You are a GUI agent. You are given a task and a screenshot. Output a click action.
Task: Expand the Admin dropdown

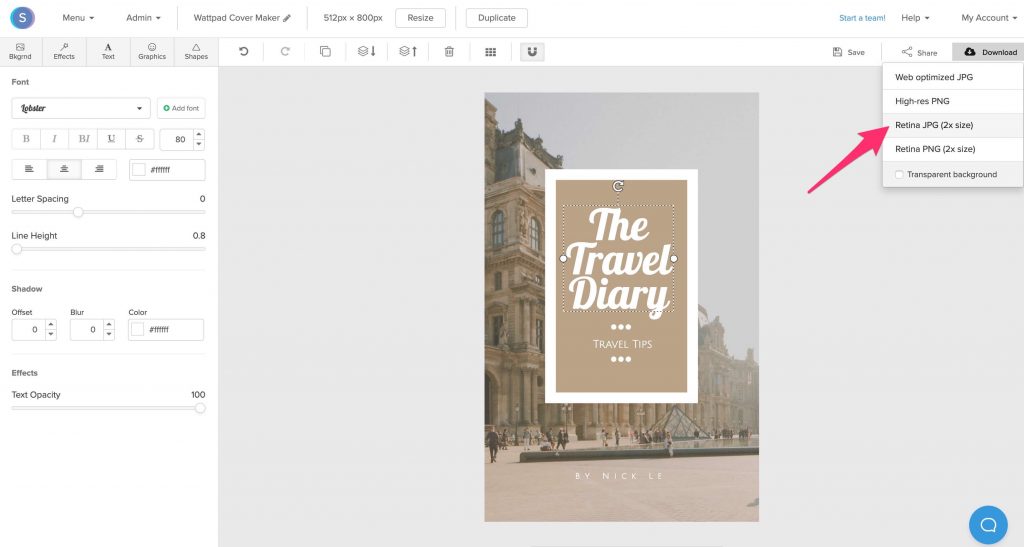(x=143, y=18)
